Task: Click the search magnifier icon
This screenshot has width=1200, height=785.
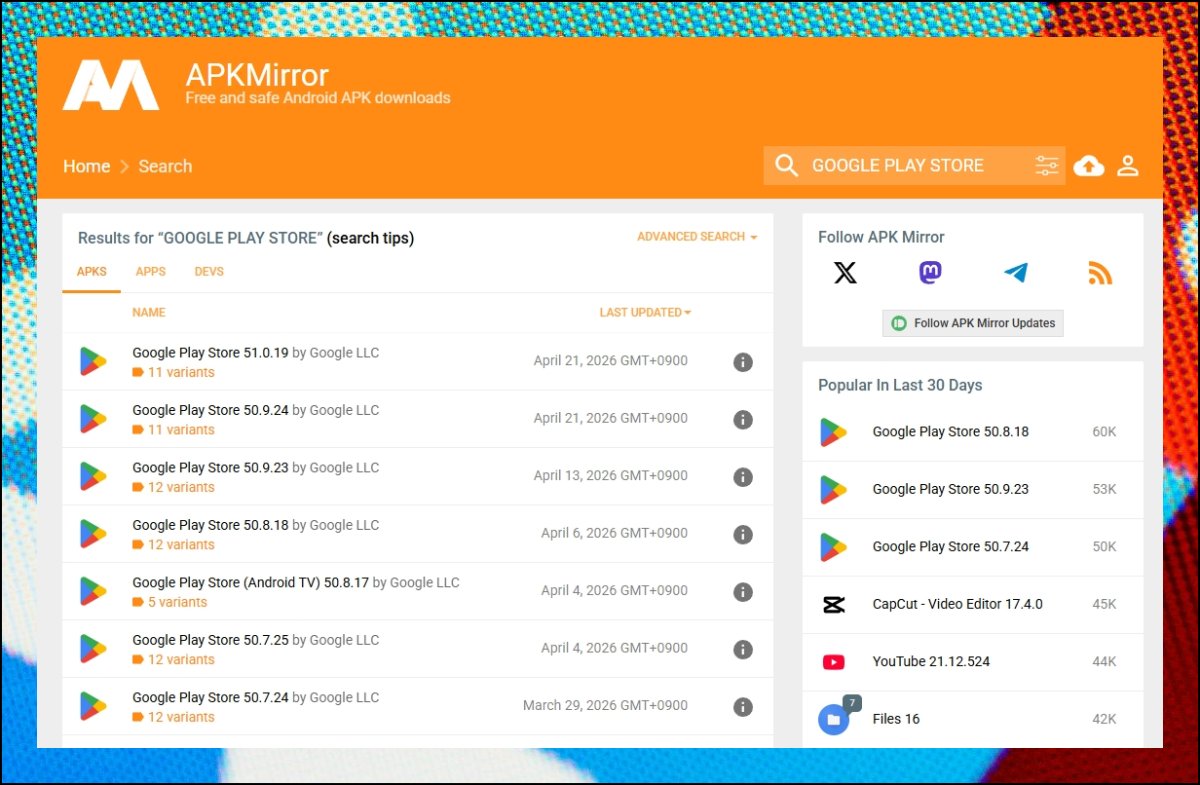Action: [x=786, y=166]
